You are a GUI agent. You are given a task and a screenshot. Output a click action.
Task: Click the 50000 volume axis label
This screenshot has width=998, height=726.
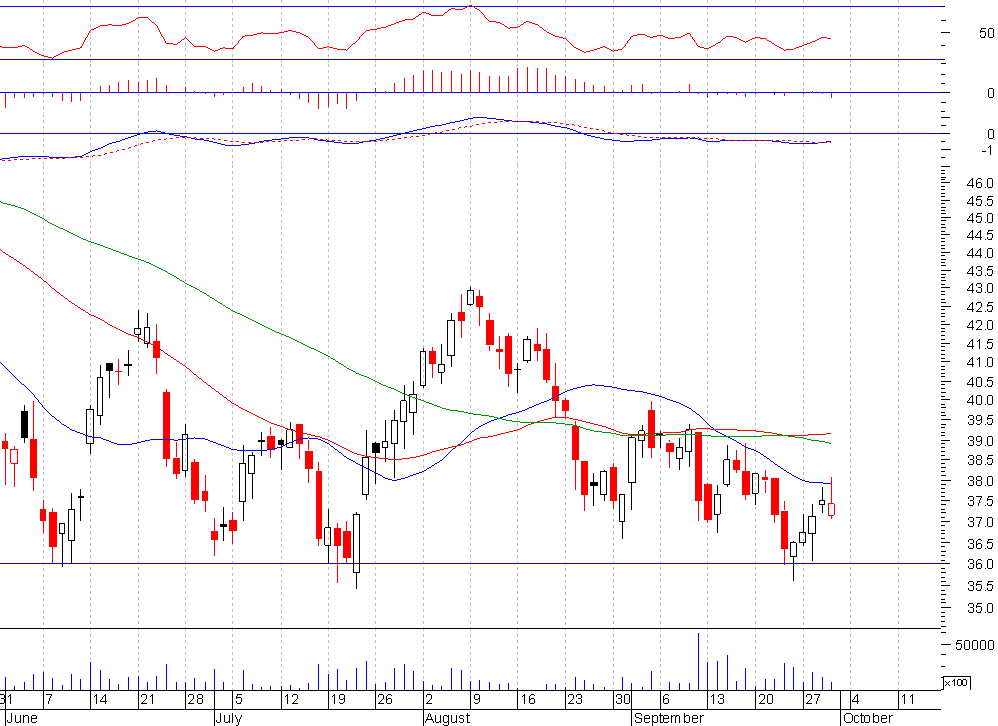(974, 645)
